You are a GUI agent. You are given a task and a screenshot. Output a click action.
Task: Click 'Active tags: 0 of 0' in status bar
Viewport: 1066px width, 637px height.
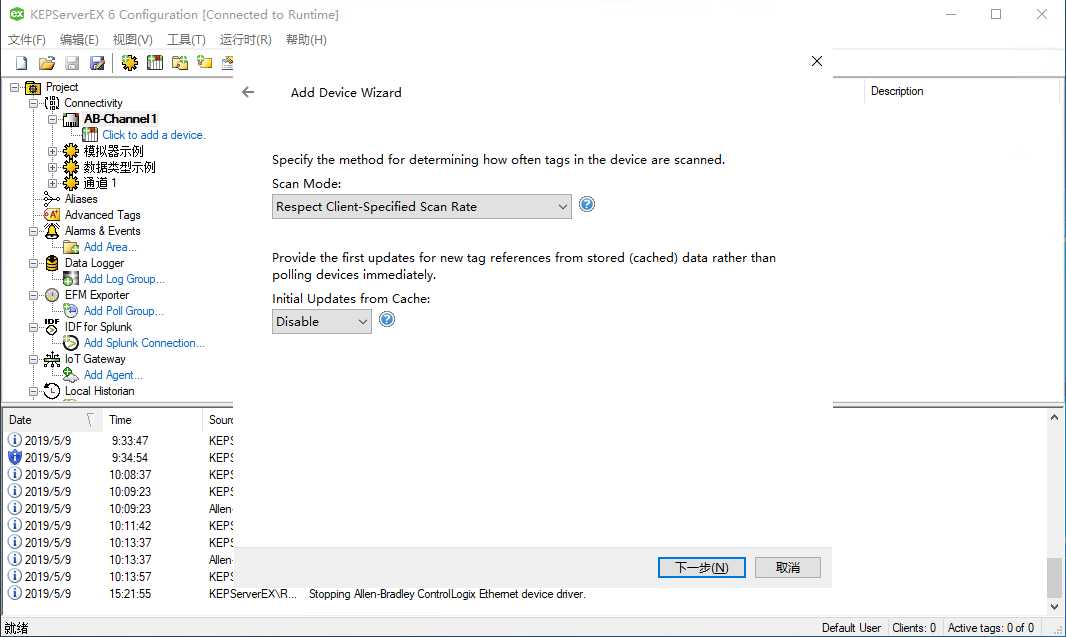coord(991,628)
